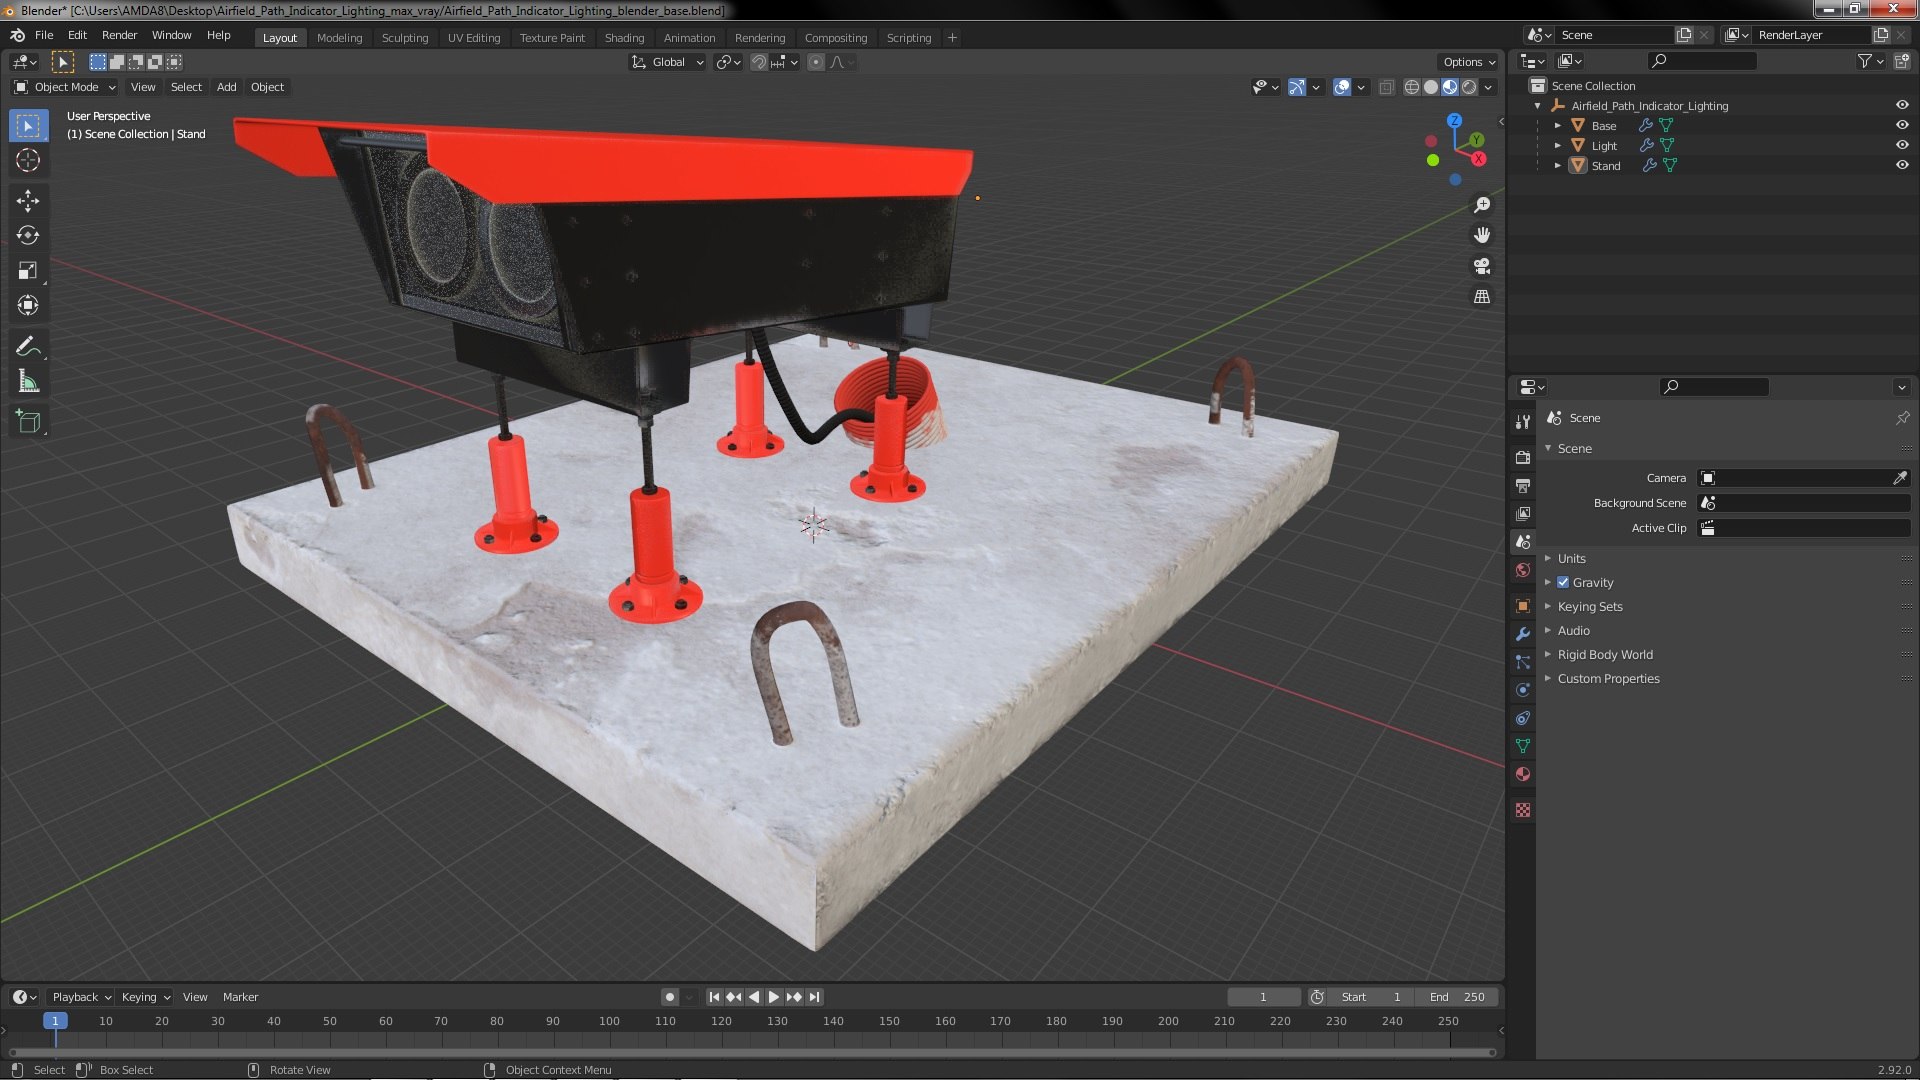Viewport: 1920px width, 1080px height.
Task: Add a new workspace with plus button
Action: (952, 38)
